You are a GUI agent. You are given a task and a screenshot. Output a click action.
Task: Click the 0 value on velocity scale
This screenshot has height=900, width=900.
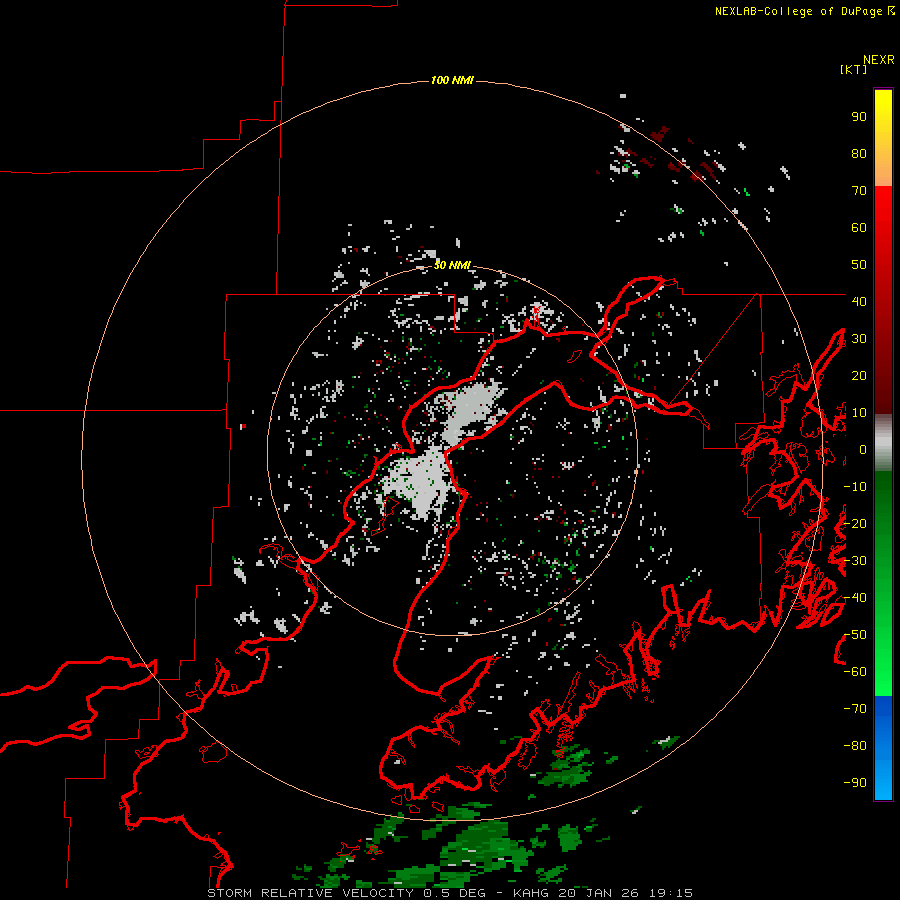pyautogui.click(x=863, y=449)
